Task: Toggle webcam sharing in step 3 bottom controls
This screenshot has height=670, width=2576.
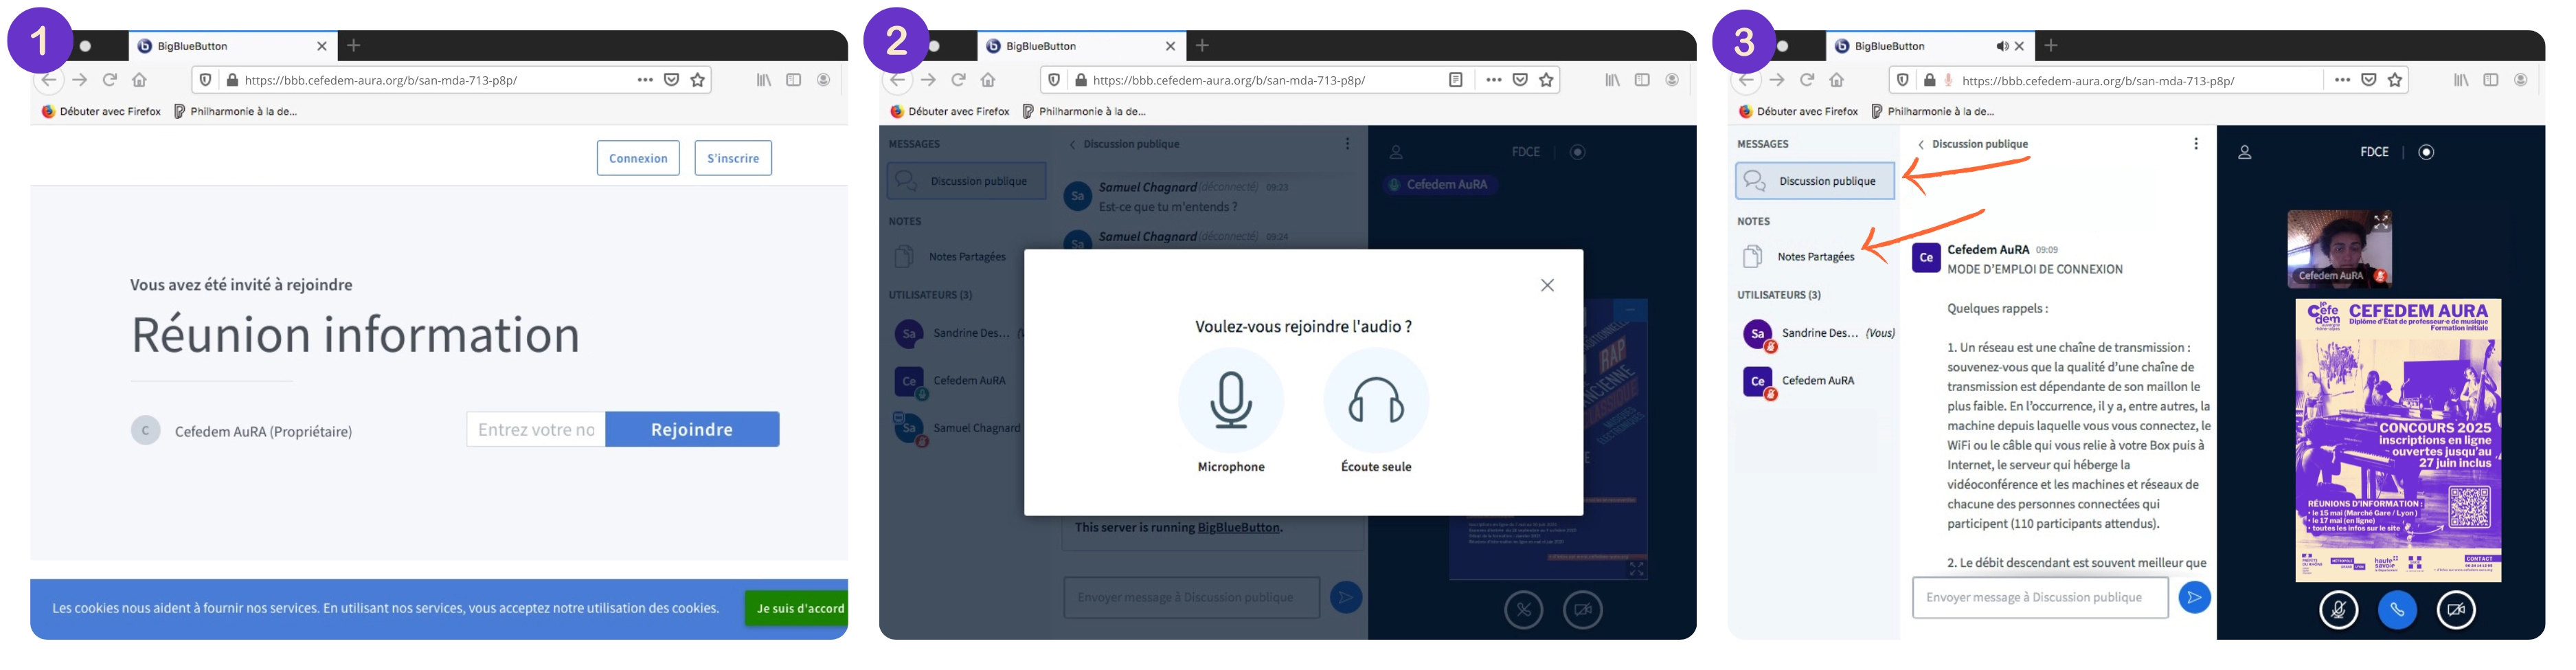Action: click(2456, 610)
